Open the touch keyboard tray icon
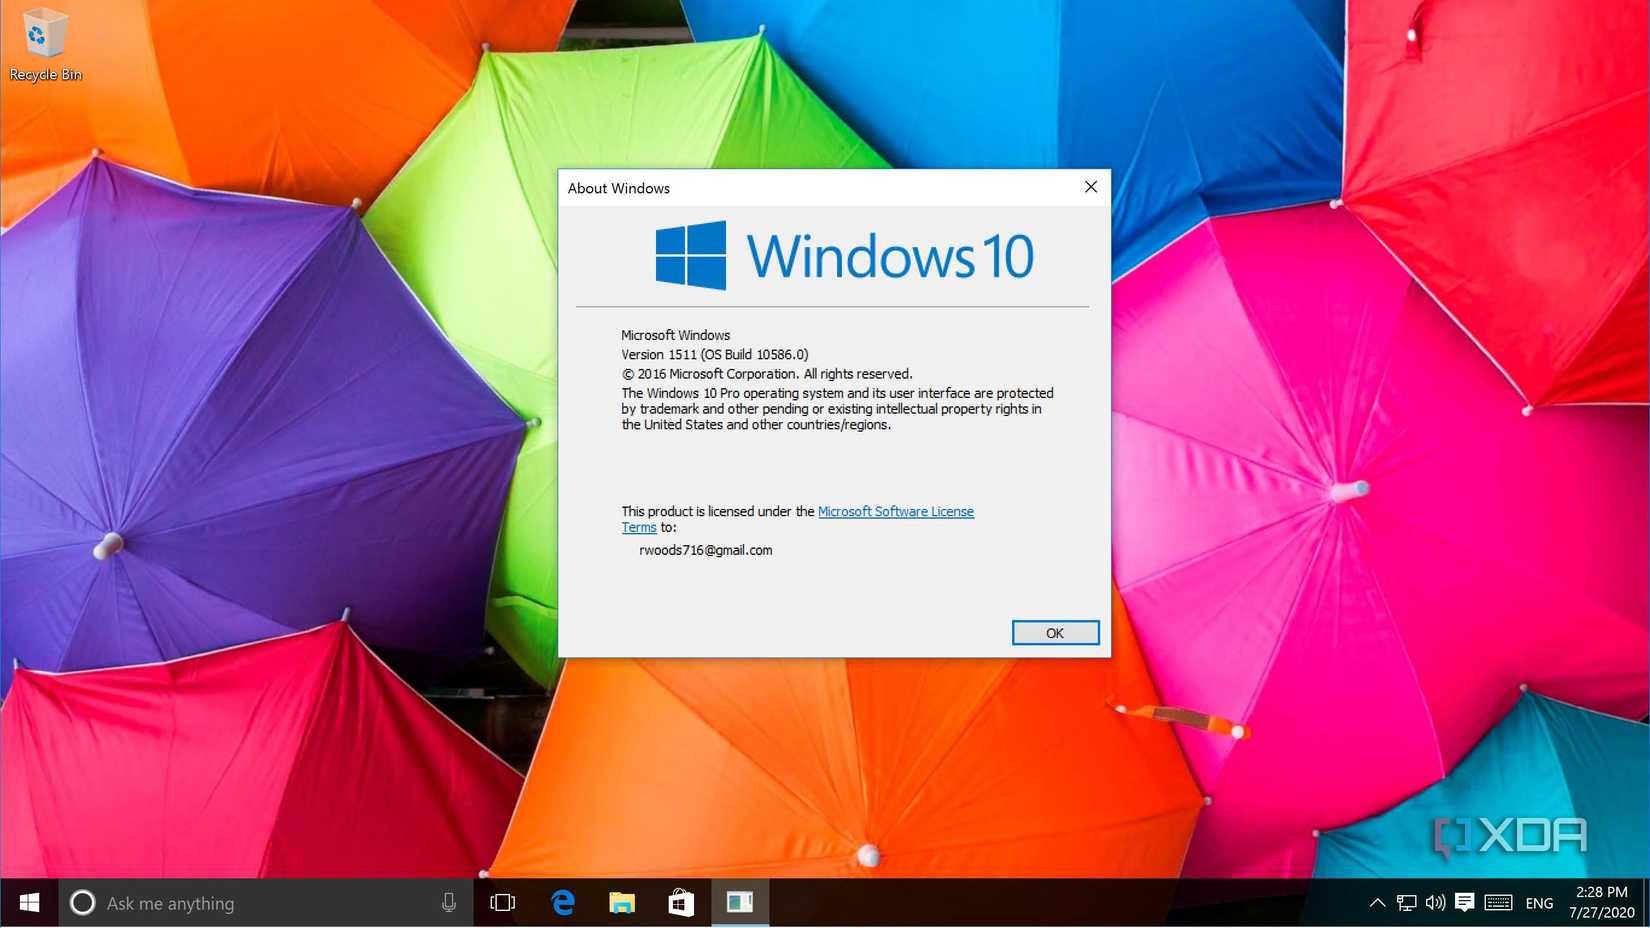 point(1498,903)
